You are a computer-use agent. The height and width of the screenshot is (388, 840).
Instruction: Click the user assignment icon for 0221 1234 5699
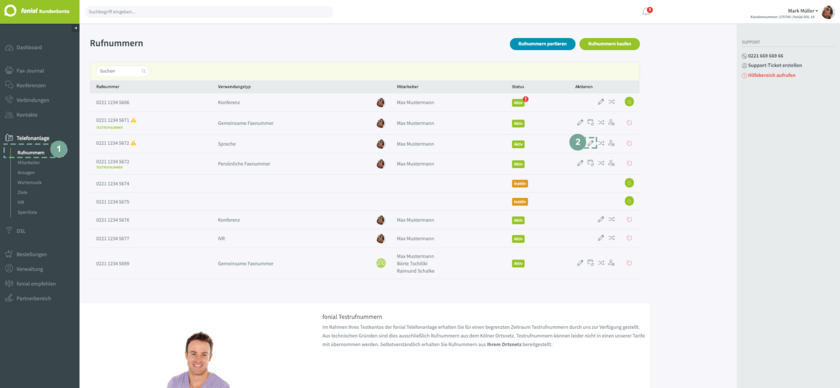pyautogui.click(x=612, y=263)
